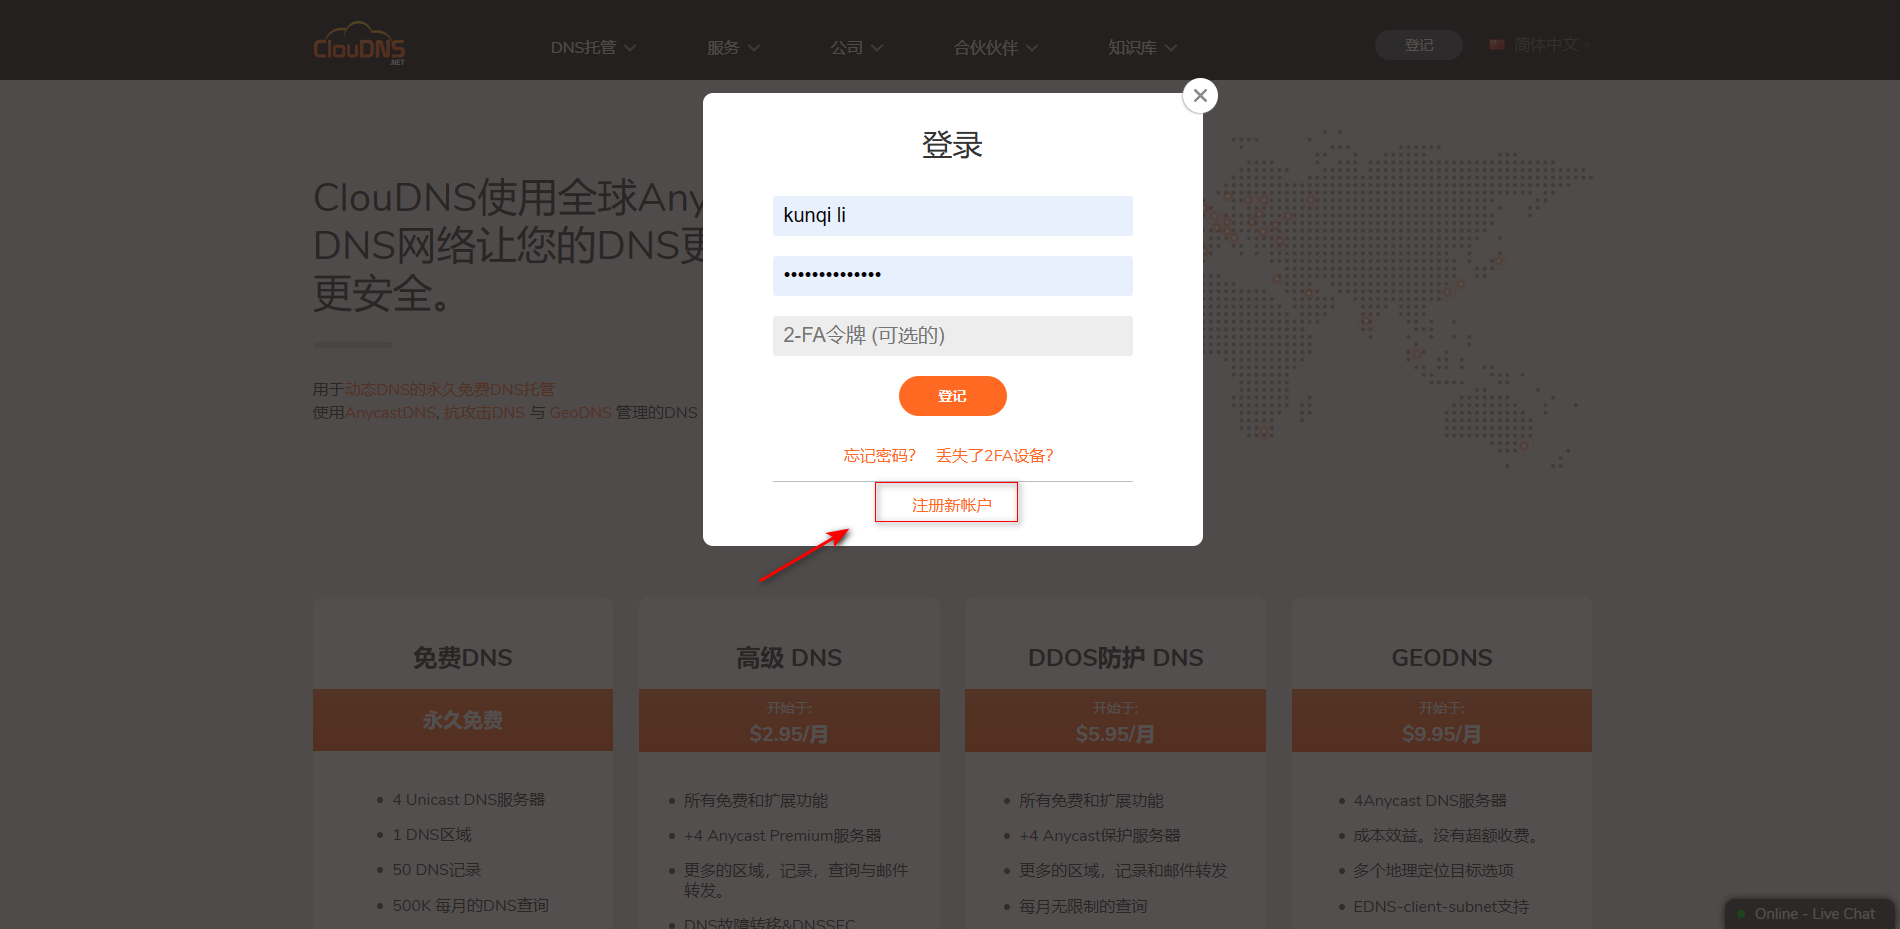This screenshot has height=929, width=1900.
Task: Open the 动态DNS的永久免费DNS托管 link
Action: 449,389
